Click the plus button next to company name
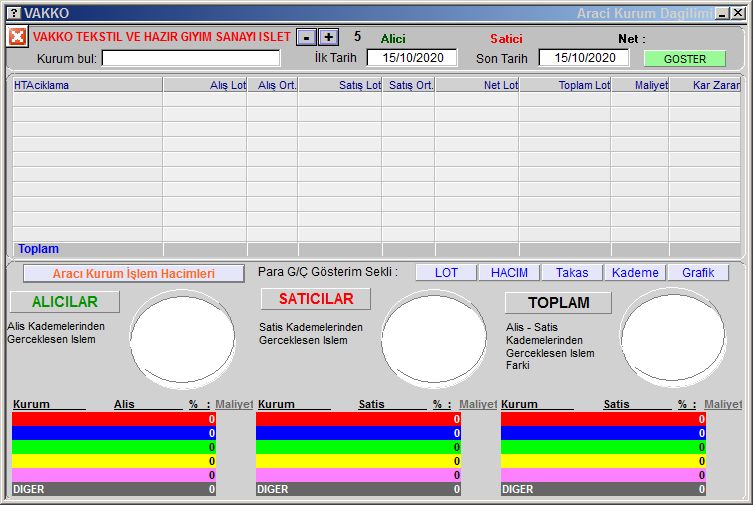Viewport: 753px width, 505px height. [328, 37]
